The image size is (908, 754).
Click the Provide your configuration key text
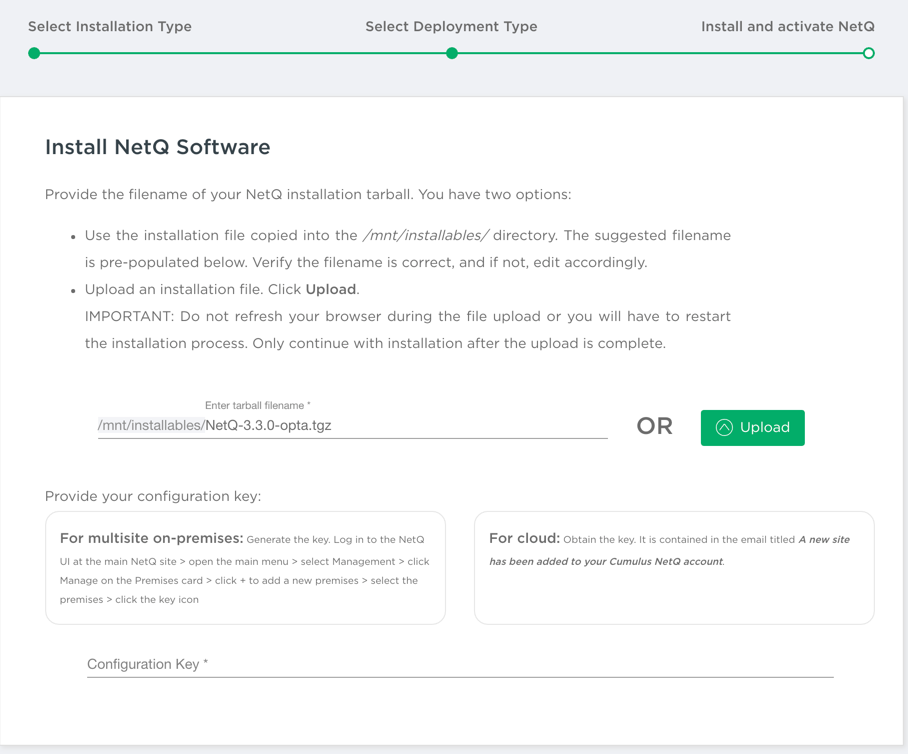(x=153, y=496)
